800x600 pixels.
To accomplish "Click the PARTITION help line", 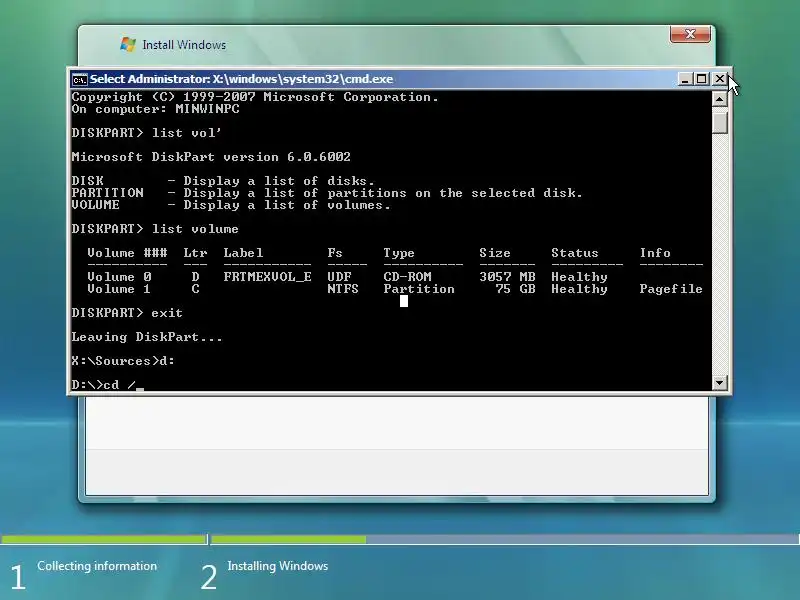I will pyautogui.click(x=327, y=193).
